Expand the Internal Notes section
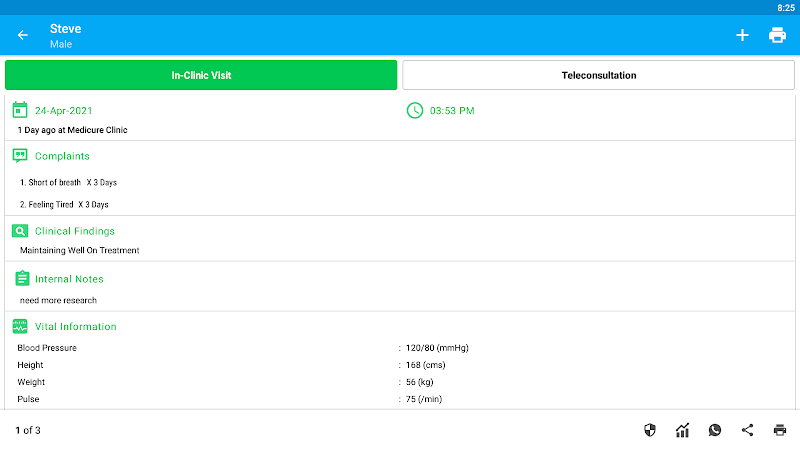 point(68,279)
